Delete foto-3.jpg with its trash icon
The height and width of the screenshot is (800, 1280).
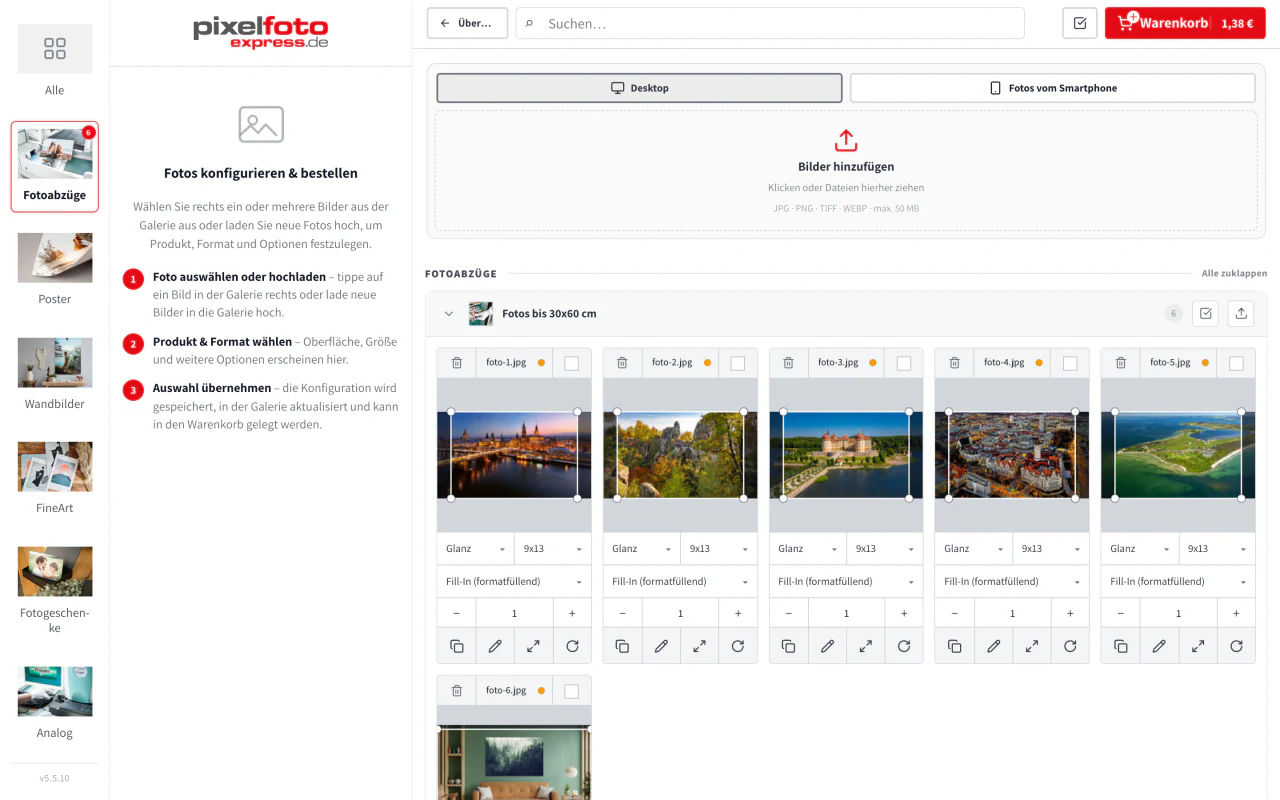[x=788, y=363]
